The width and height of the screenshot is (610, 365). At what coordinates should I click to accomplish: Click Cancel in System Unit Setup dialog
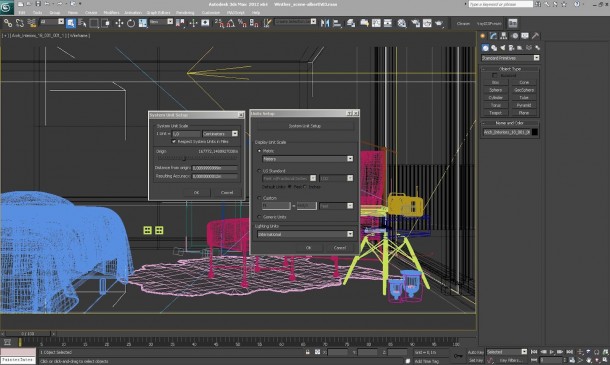pyautogui.click(x=227, y=193)
